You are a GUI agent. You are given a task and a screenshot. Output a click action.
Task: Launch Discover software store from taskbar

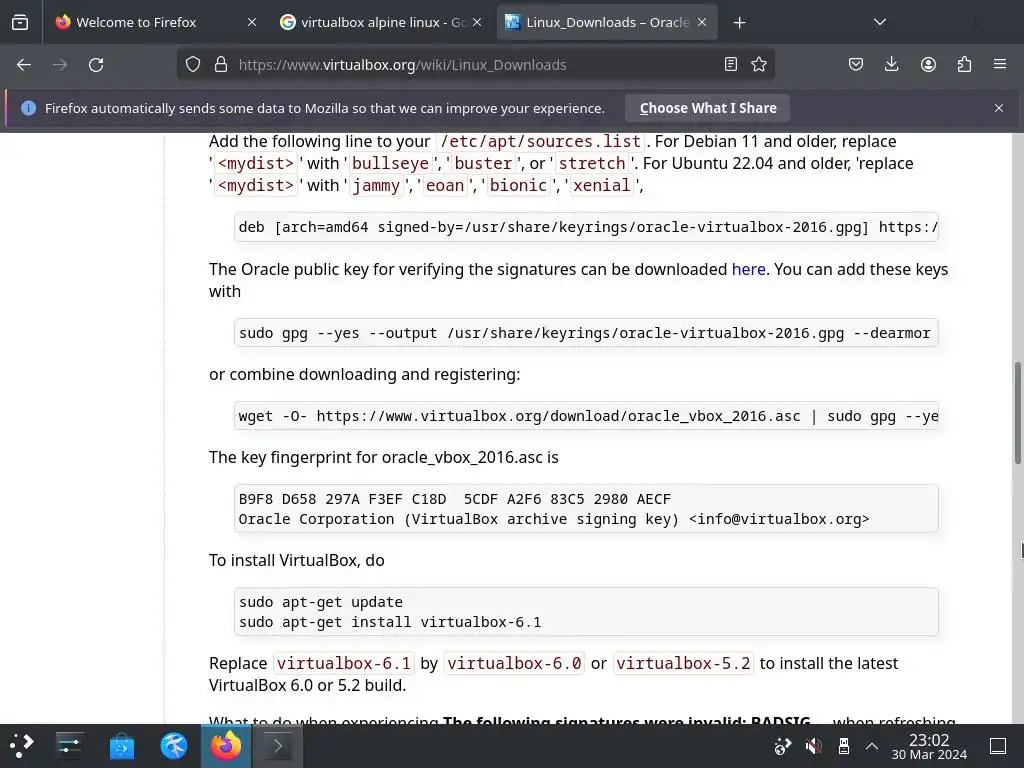coord(121,746)
